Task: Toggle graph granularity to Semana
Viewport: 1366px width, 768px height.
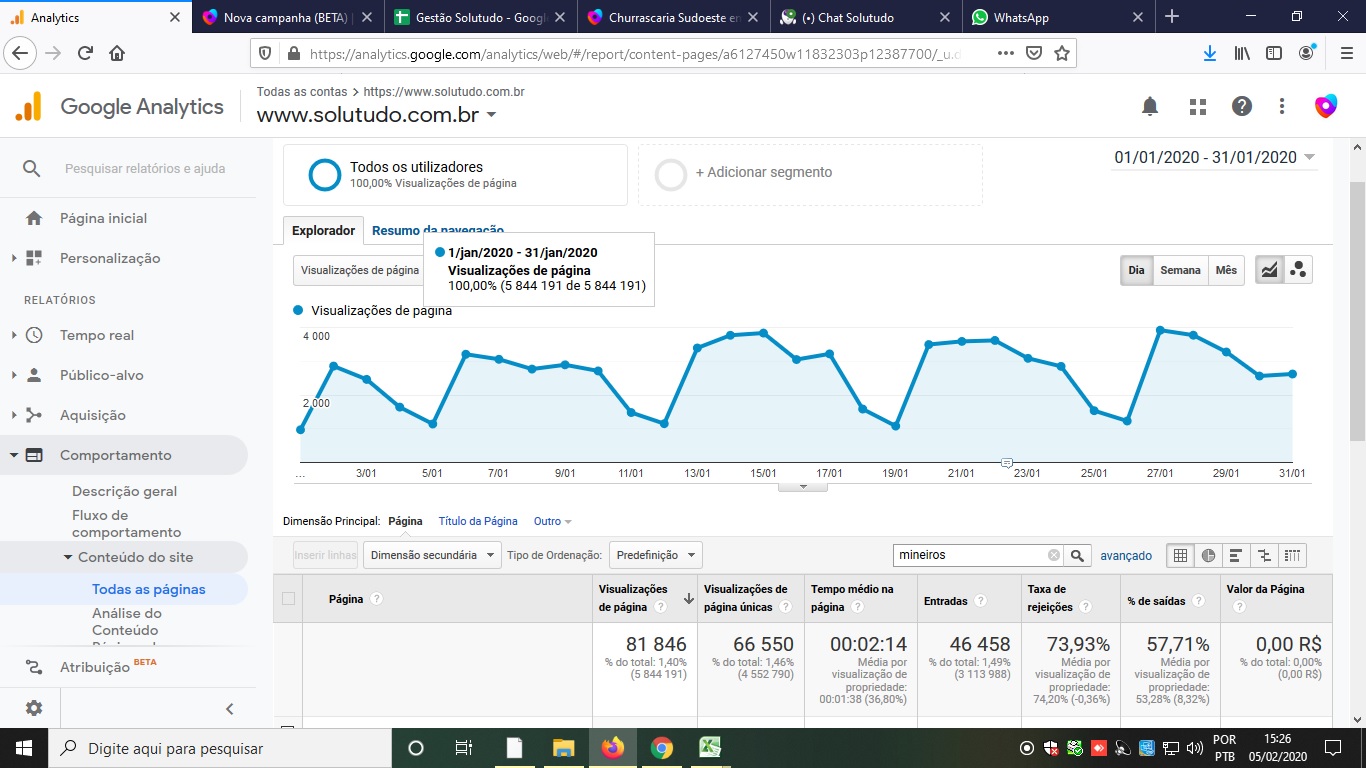Action: (x=1180, y=270)
